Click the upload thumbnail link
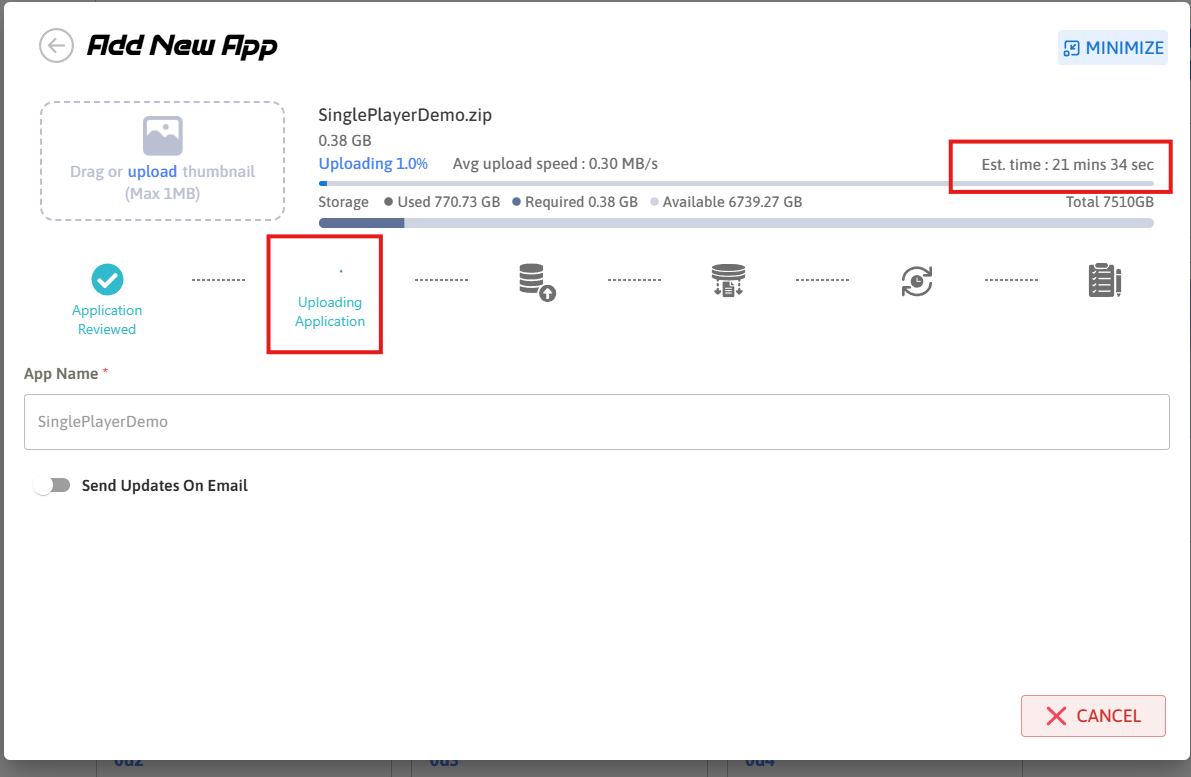1191x777 pixels. click(x=152, y=172)
